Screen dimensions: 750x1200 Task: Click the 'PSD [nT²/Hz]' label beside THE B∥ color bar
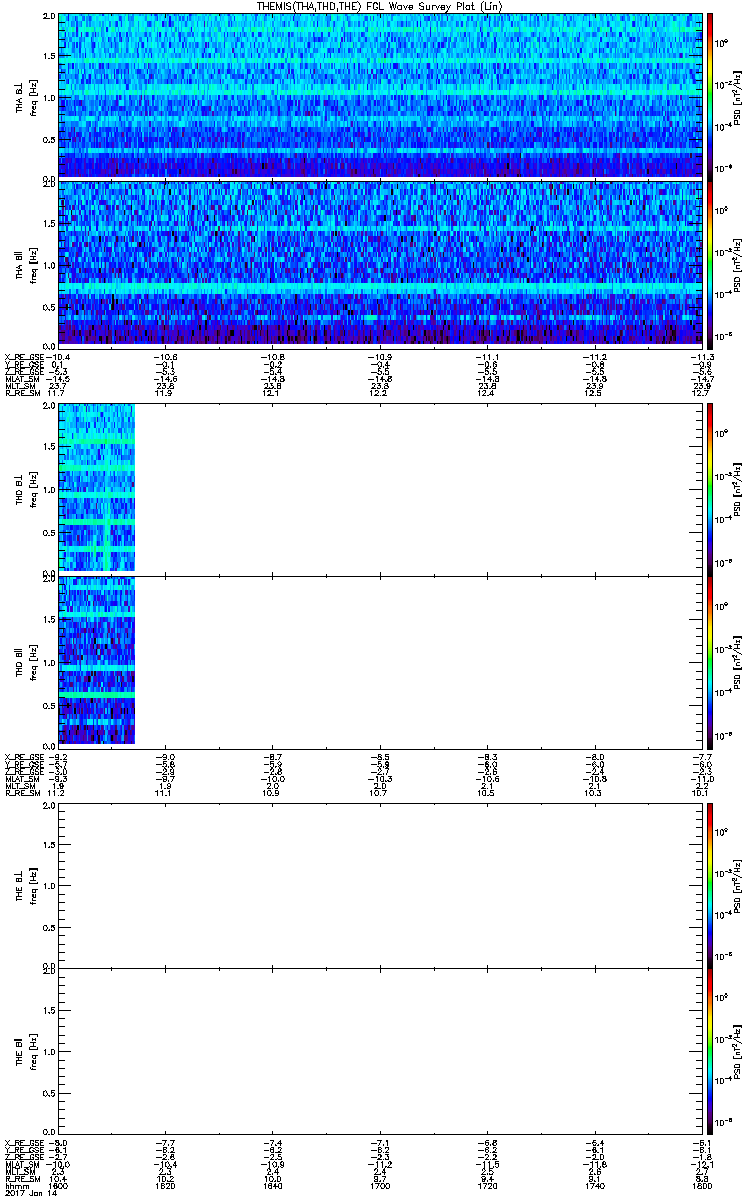coord(737,1050)
